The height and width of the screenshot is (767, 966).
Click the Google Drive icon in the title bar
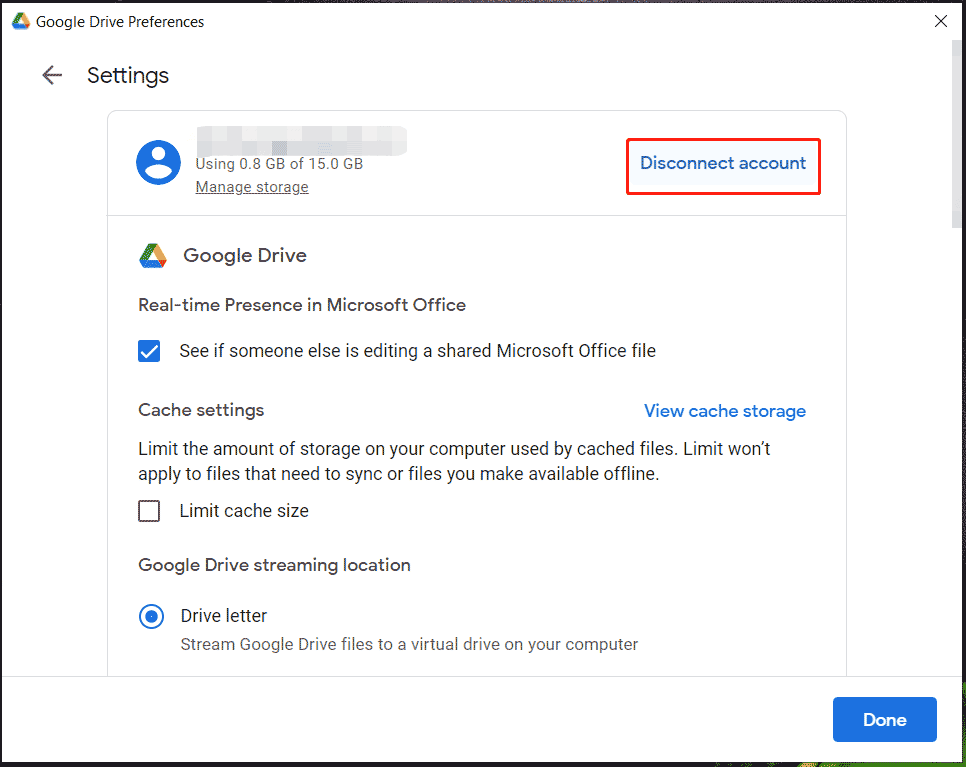point(20,21)
